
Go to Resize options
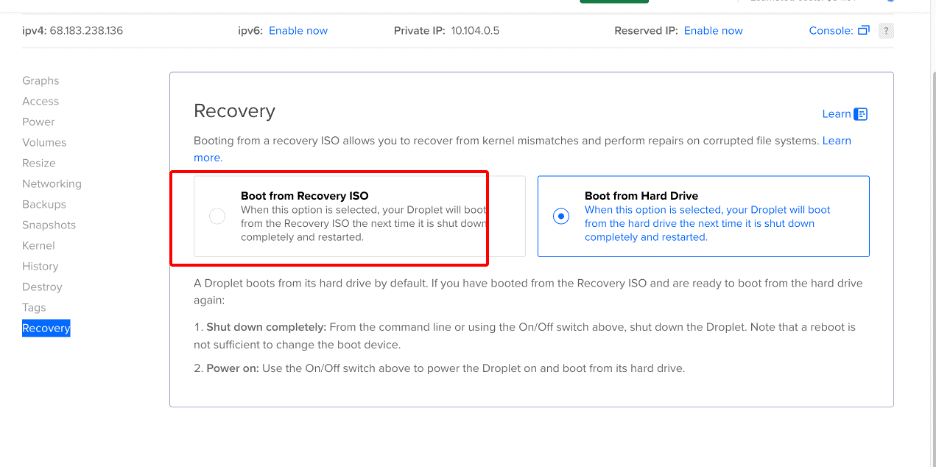[39, 163]
